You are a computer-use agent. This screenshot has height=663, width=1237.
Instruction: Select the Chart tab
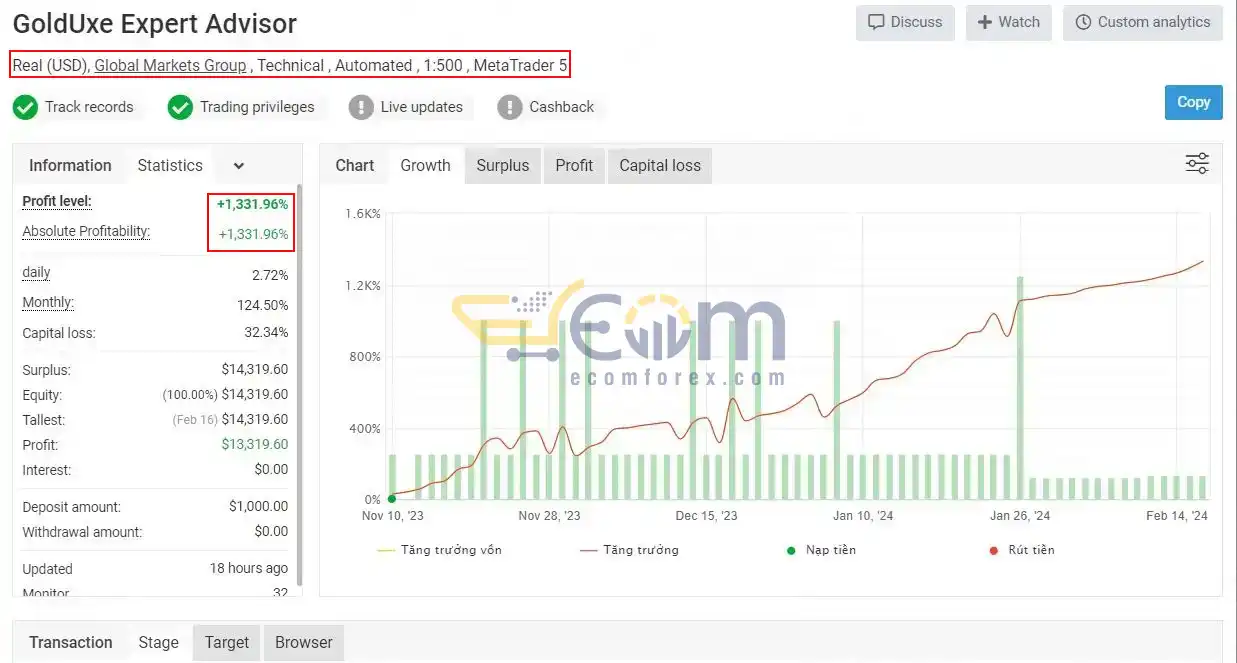pos(355,166)
